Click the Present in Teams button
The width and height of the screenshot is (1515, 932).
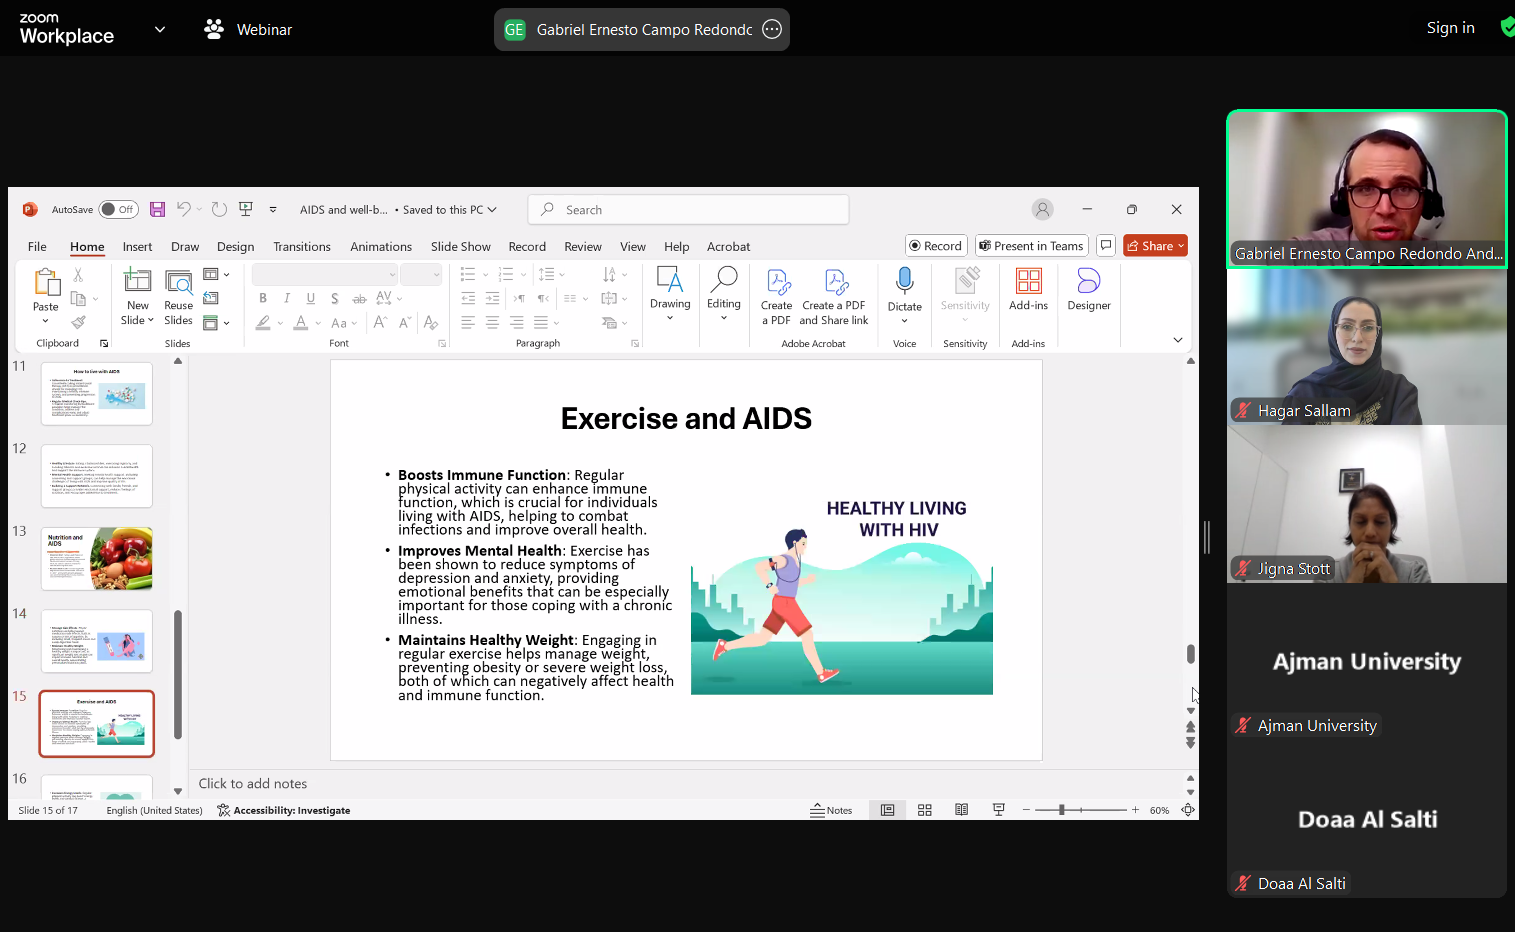coord(1030,246)
